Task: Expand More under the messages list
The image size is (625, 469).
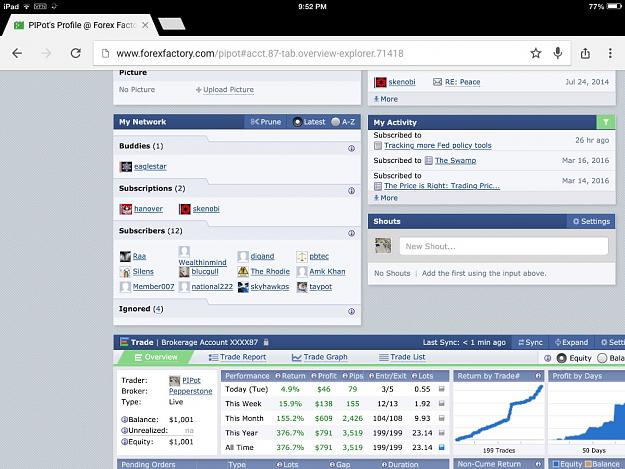Action: click(386, 99)
